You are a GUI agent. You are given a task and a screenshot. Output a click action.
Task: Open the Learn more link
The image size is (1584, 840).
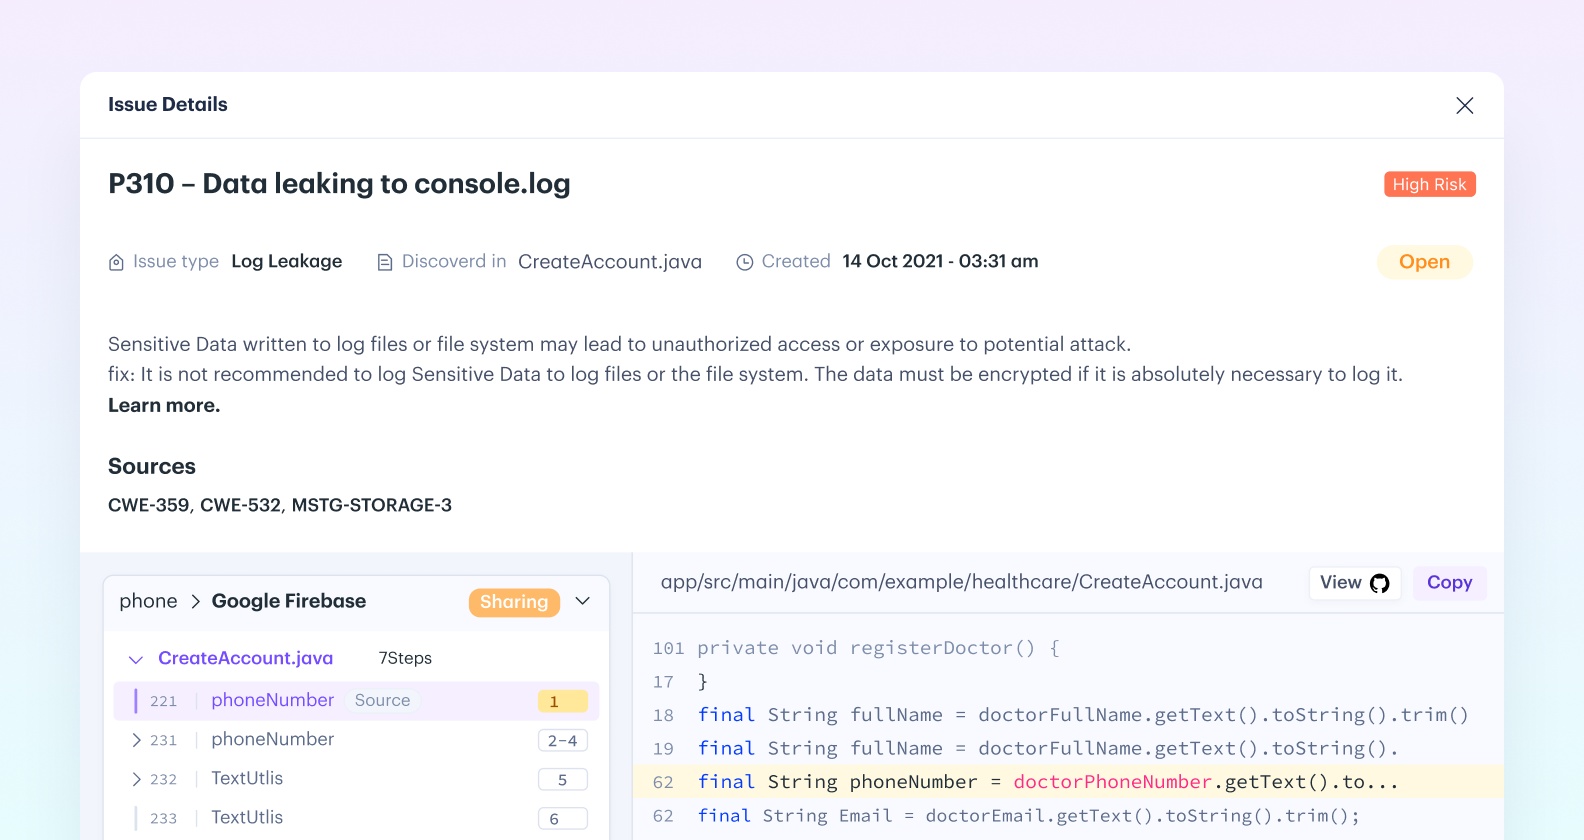(164, 405)
